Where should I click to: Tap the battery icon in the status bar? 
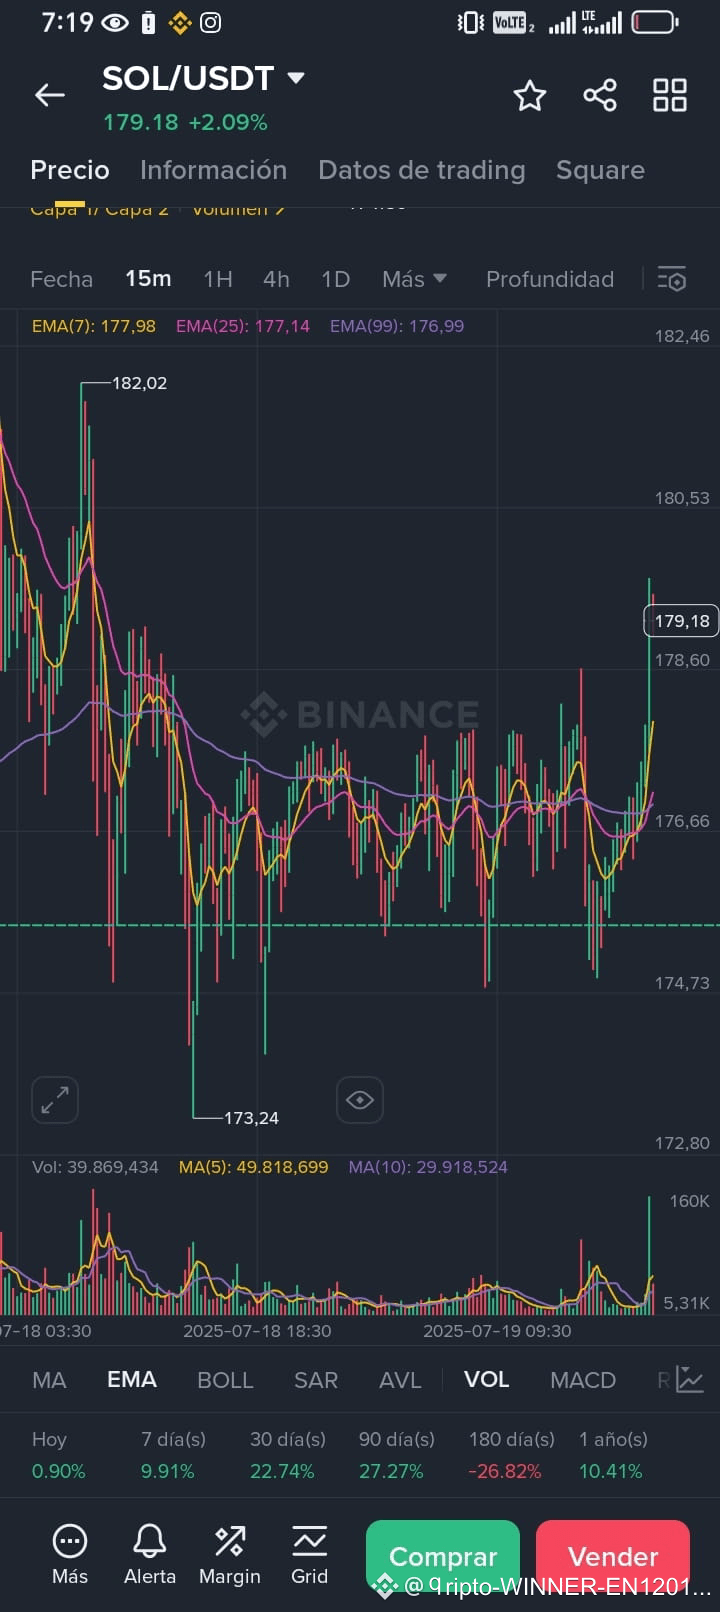coord(656,22)
